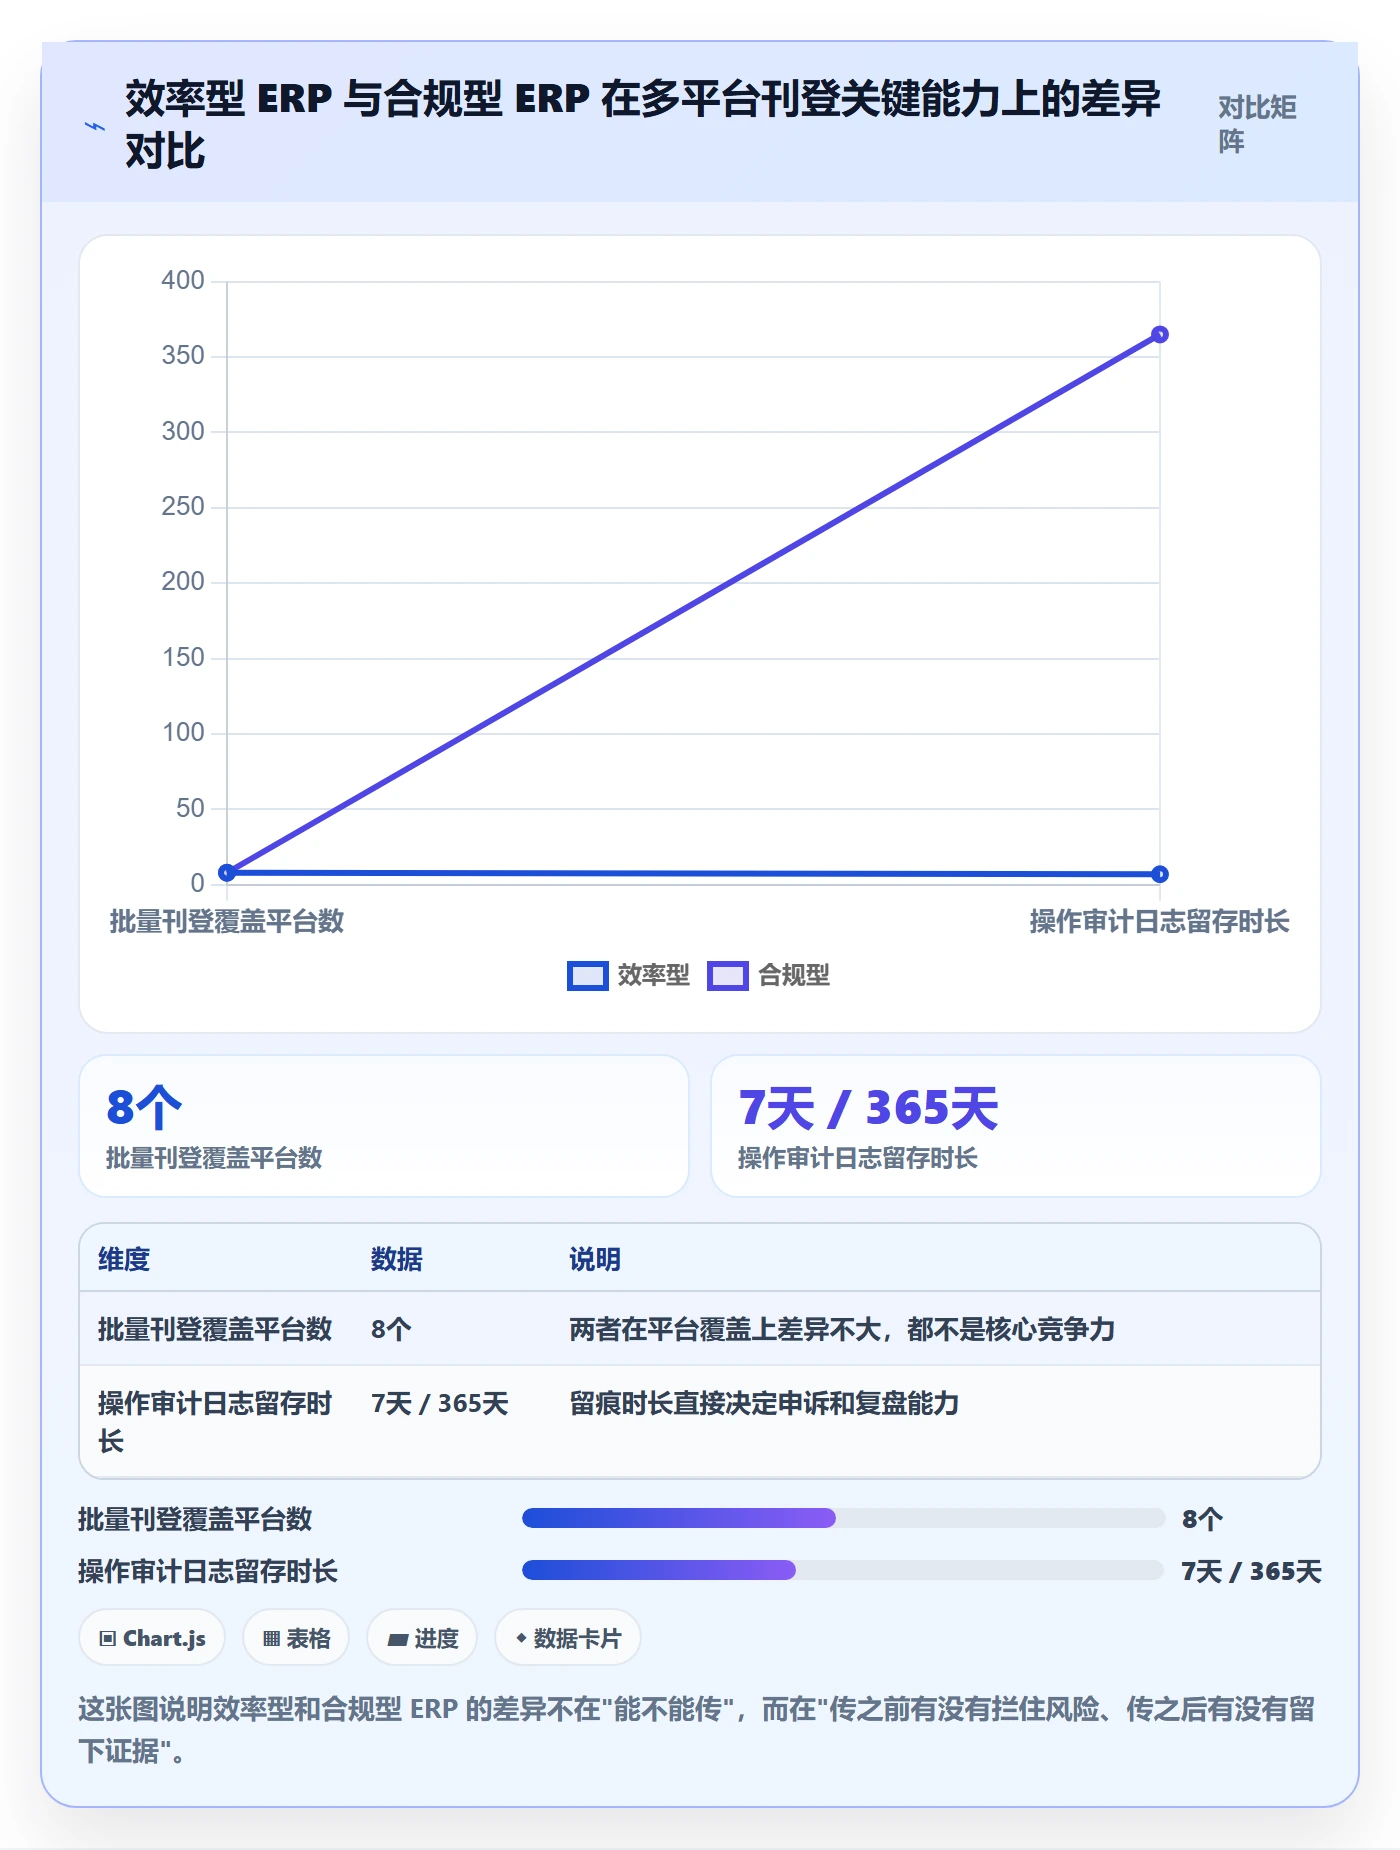Toggle the 合规型 series in the chart legend
Image resolution: width=1400 pixels, height=1850 pixels.
[x=768, y=975]
